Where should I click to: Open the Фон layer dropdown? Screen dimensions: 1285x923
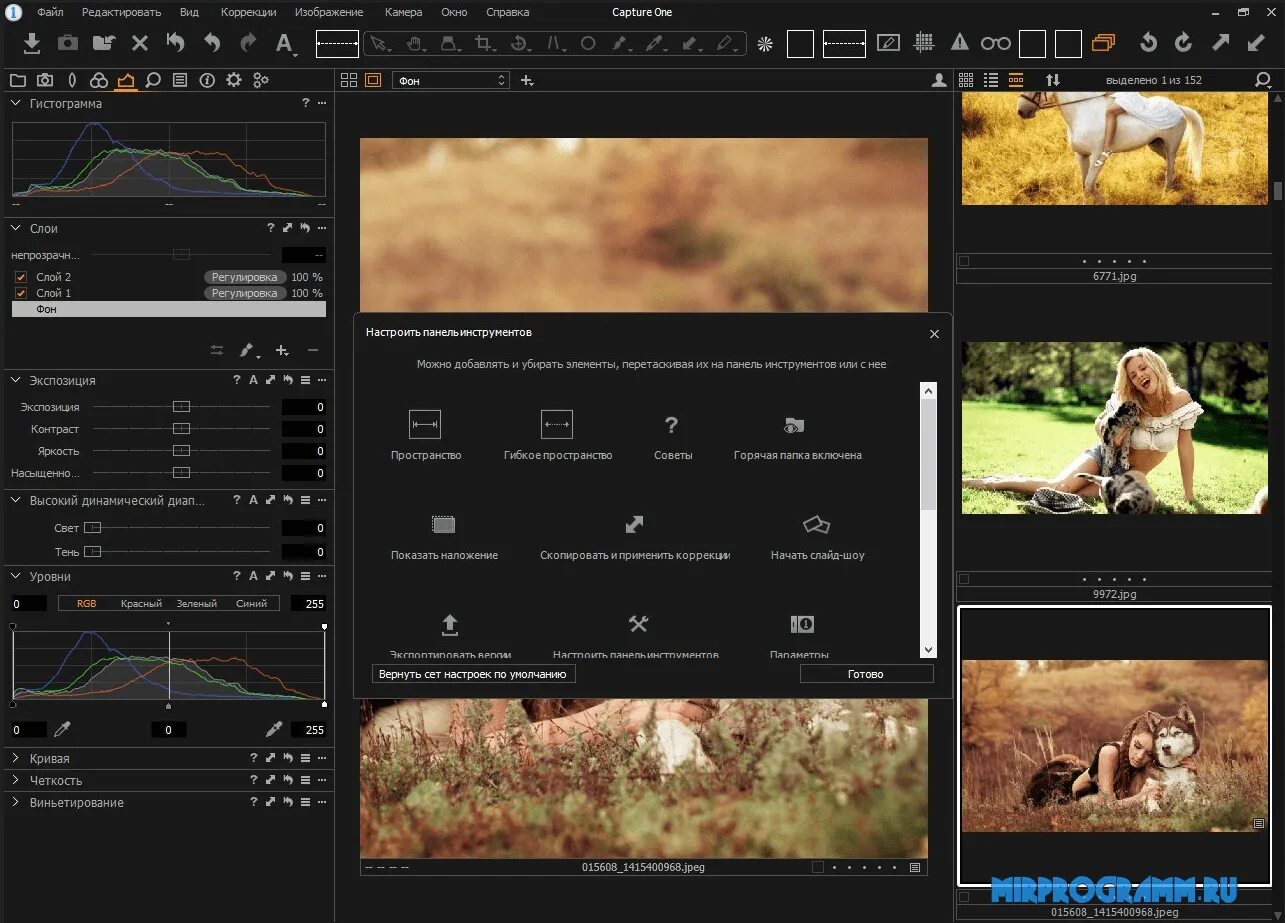(451, 80)
